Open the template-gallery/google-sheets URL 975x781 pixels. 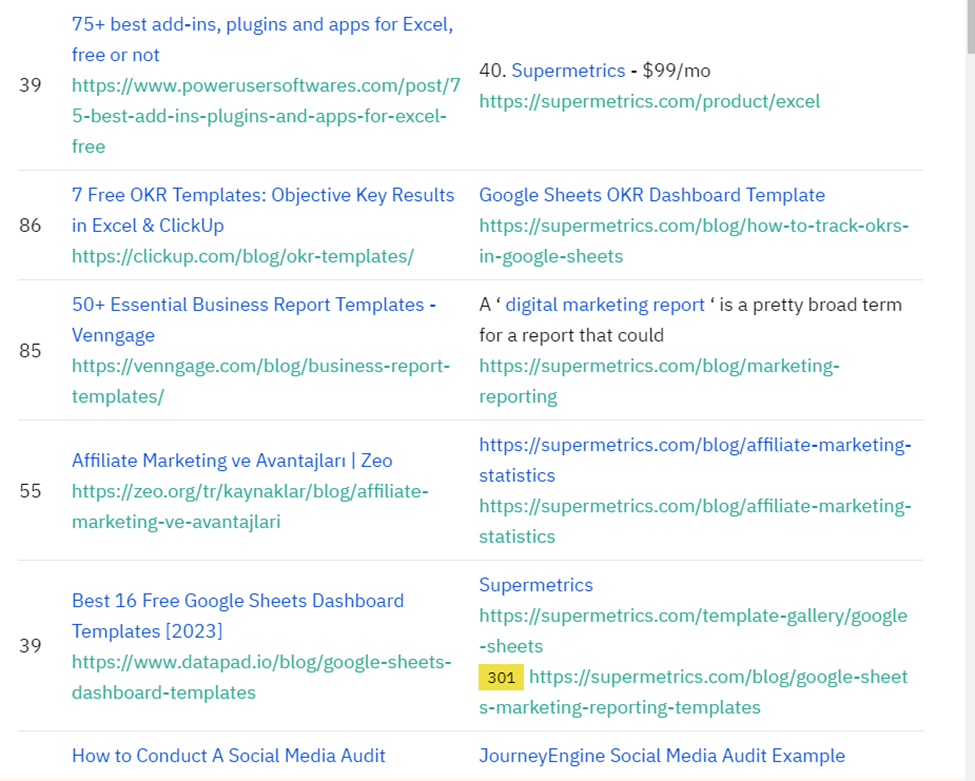693,631
